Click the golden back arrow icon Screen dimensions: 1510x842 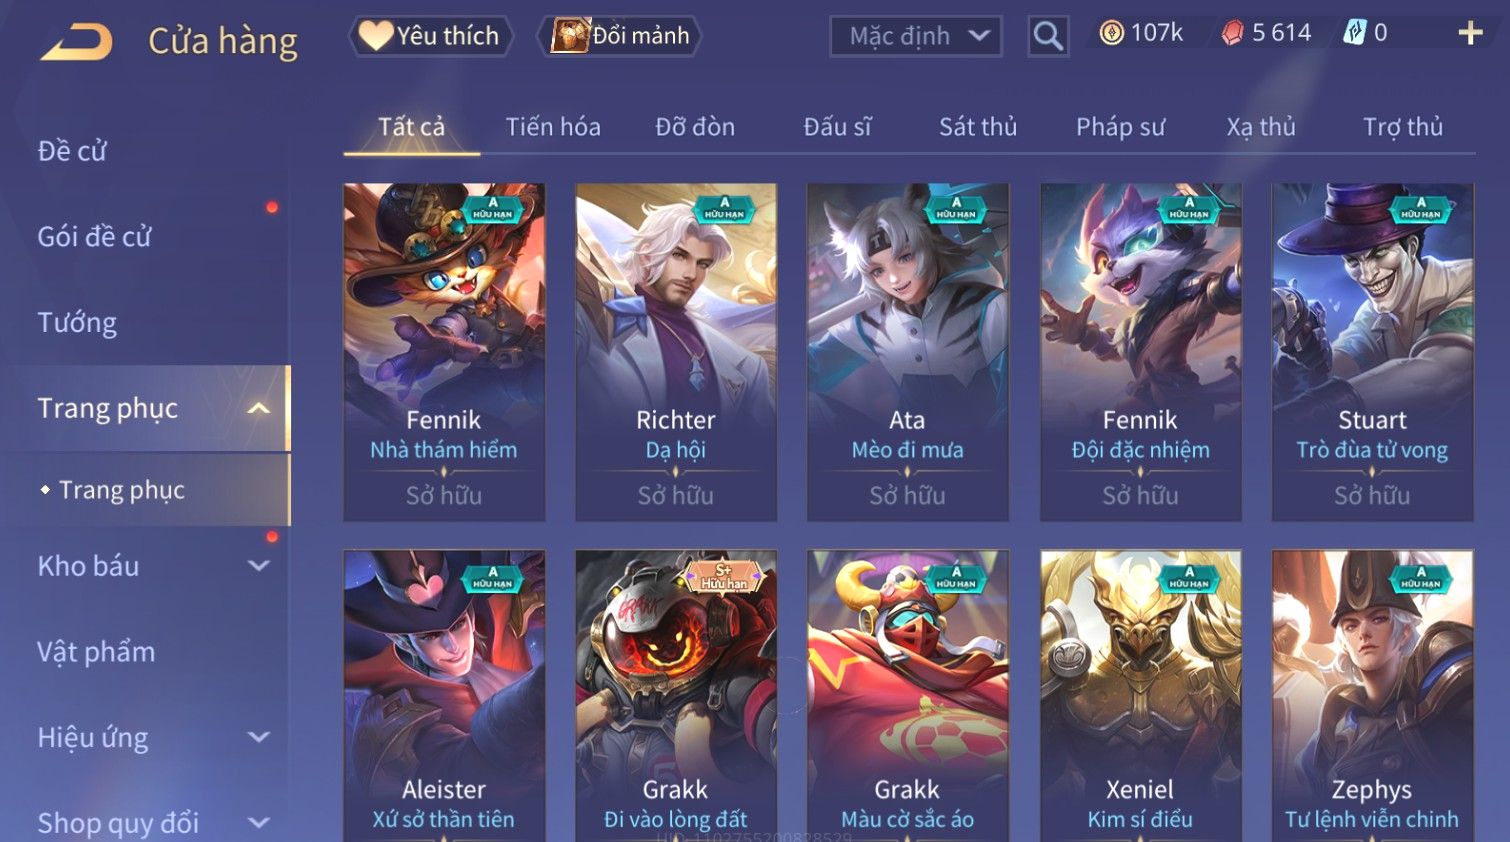click(x=77, y=42)
